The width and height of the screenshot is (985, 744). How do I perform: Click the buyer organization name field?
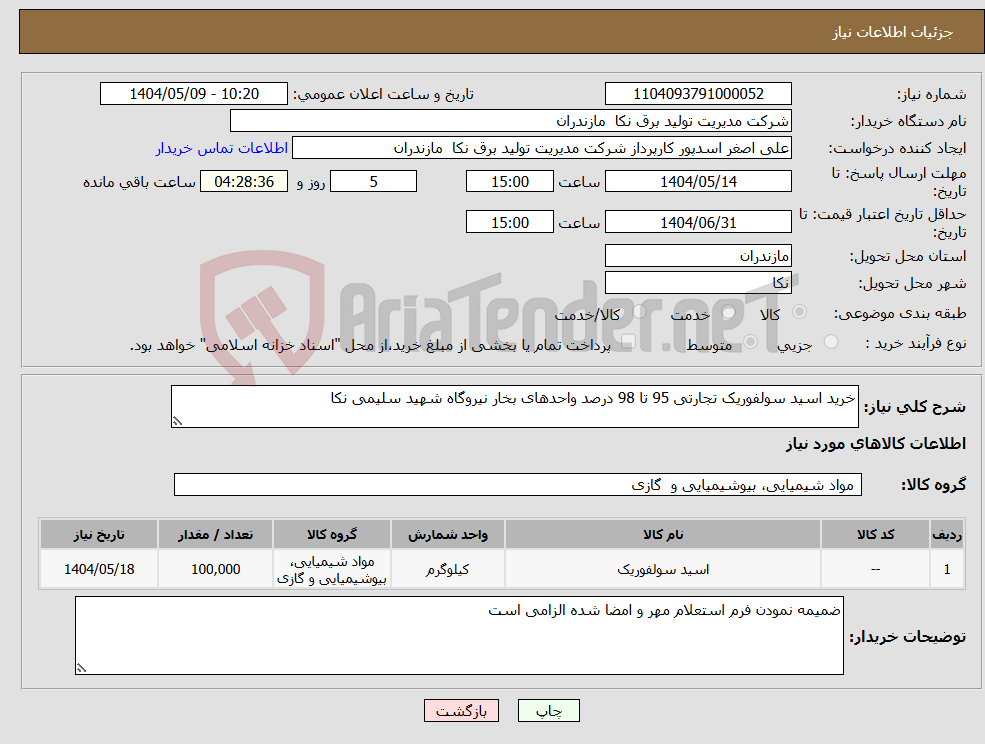point(511,121)
